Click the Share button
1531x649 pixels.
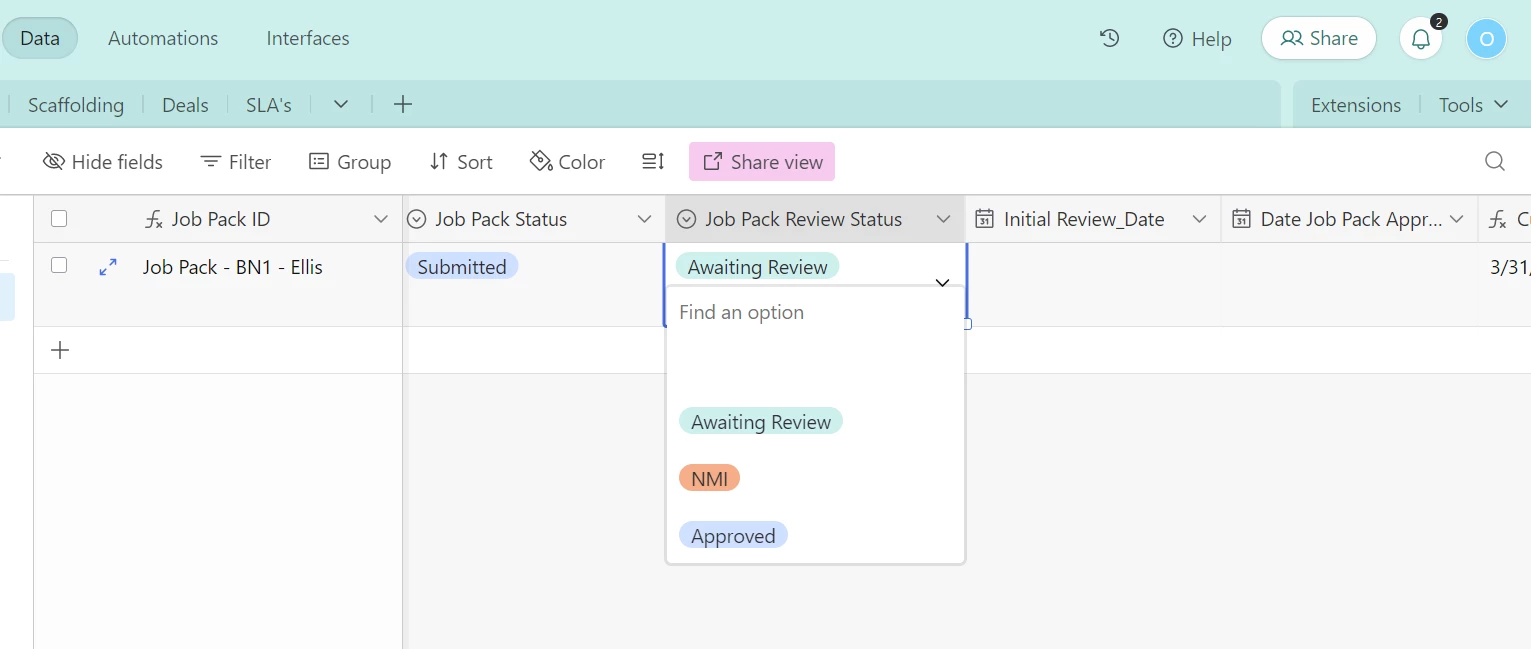(1318, 39)
